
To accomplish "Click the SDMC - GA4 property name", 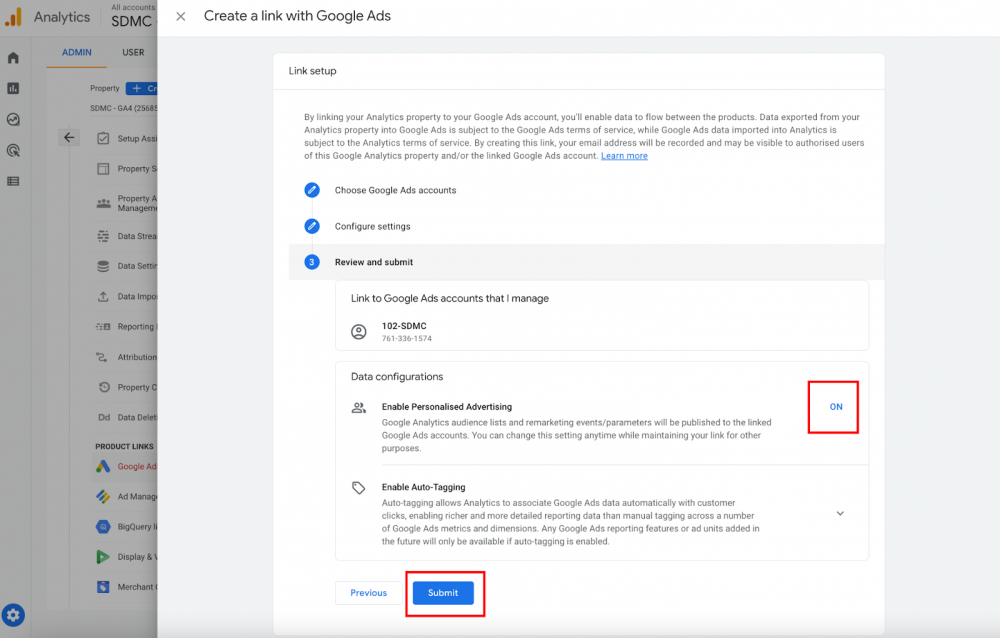I will point(124,108).
